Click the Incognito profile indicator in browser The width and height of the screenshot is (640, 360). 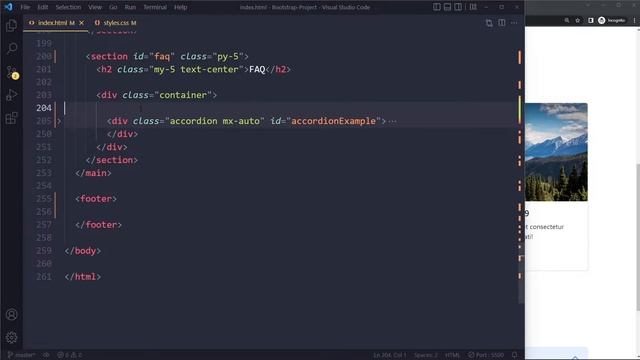point(611,20)
